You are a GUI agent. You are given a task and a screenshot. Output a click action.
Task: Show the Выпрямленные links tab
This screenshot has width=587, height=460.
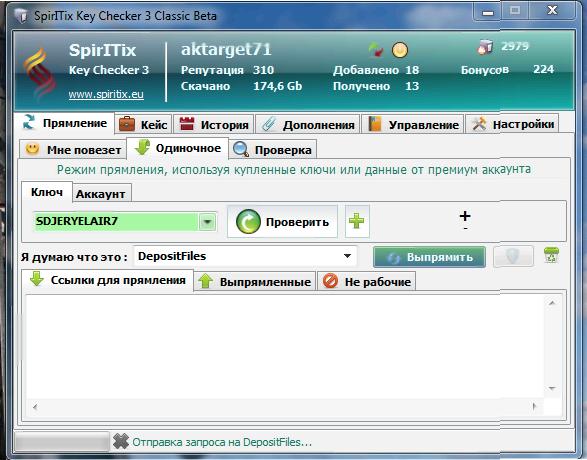click(255, 281)
